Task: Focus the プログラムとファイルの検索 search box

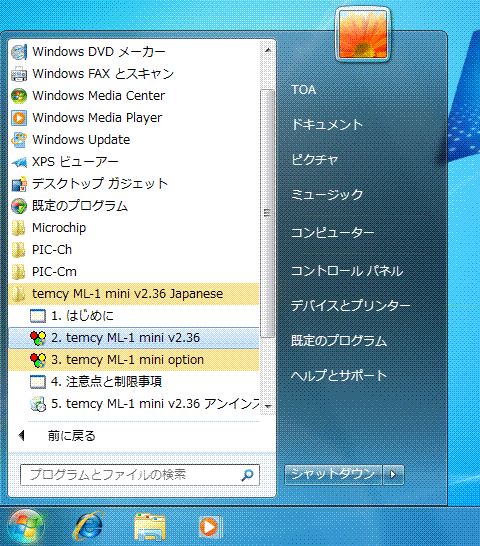Action: pyautogui.click(x=140, y=475)
